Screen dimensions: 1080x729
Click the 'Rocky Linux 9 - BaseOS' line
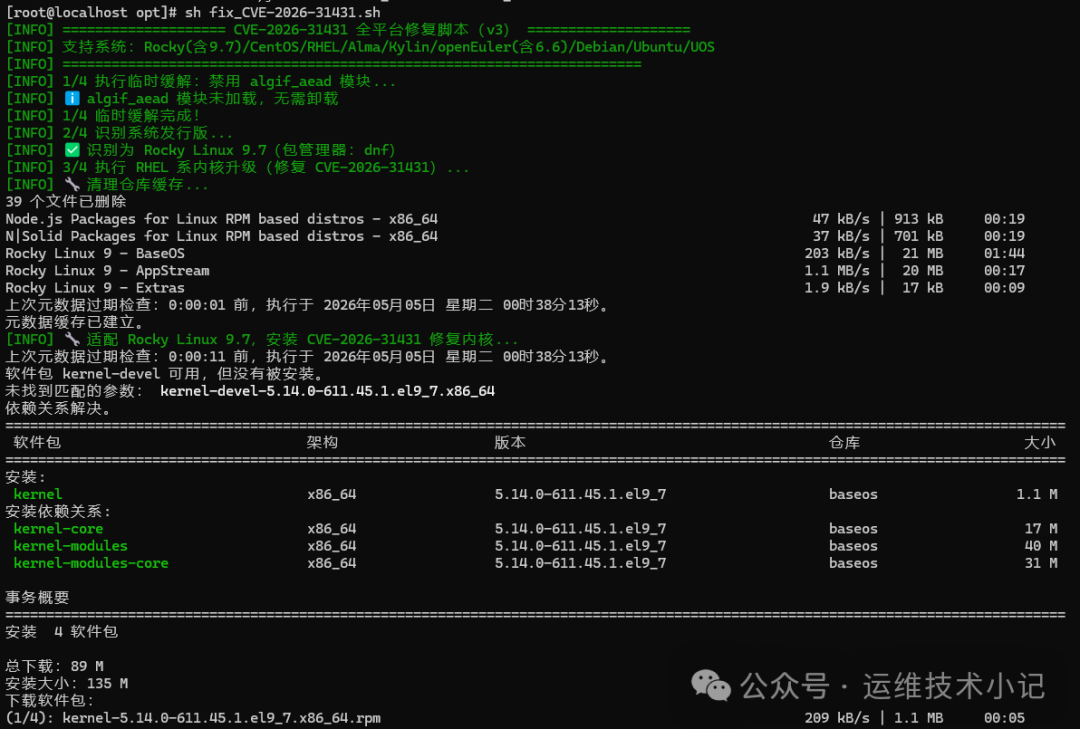tap(515, 254)
